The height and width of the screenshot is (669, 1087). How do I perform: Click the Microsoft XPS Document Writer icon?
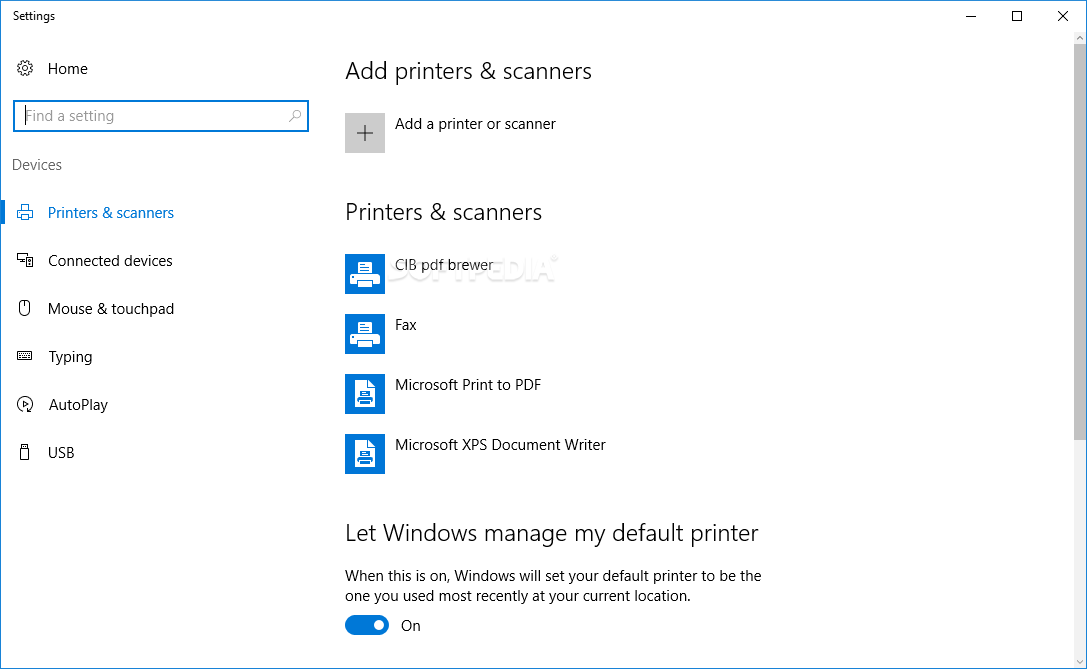(365, 454)
